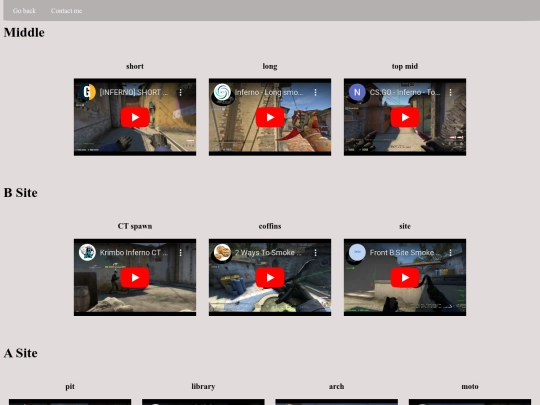Image resolution: width=540 pixels, height=405 pixels.
Task: Open more options on [INFERNO] SHORT video
Action: [180, 92]
